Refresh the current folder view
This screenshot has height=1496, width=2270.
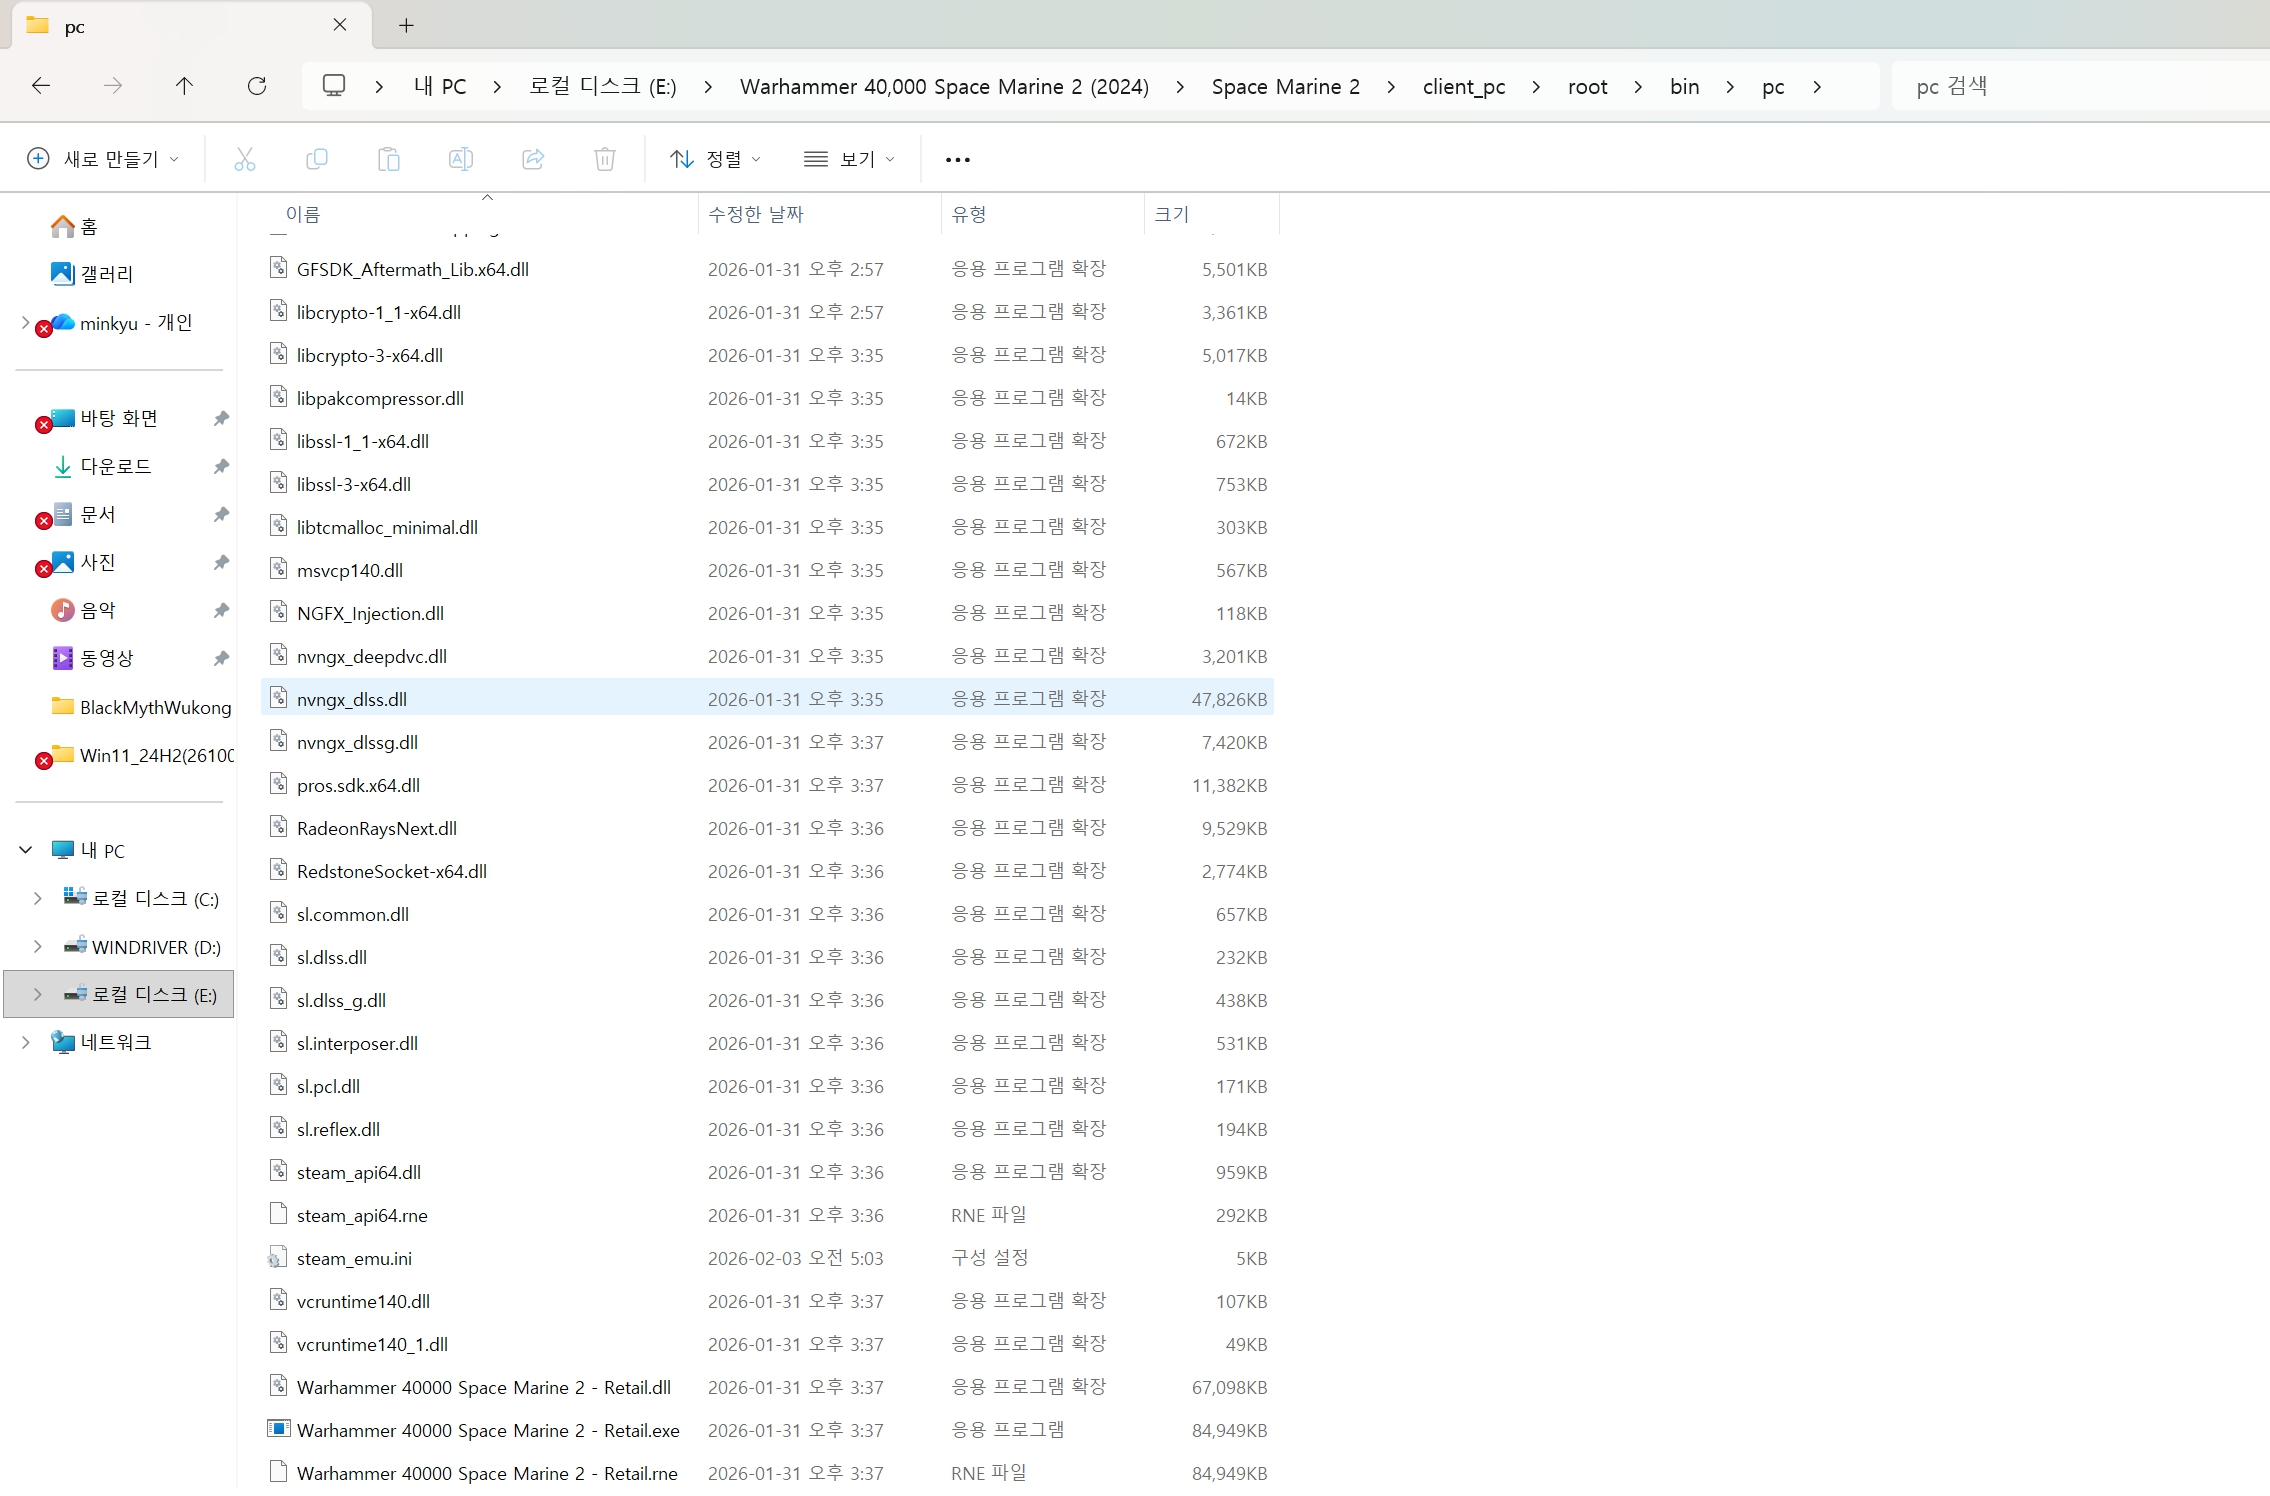point(257,86)
